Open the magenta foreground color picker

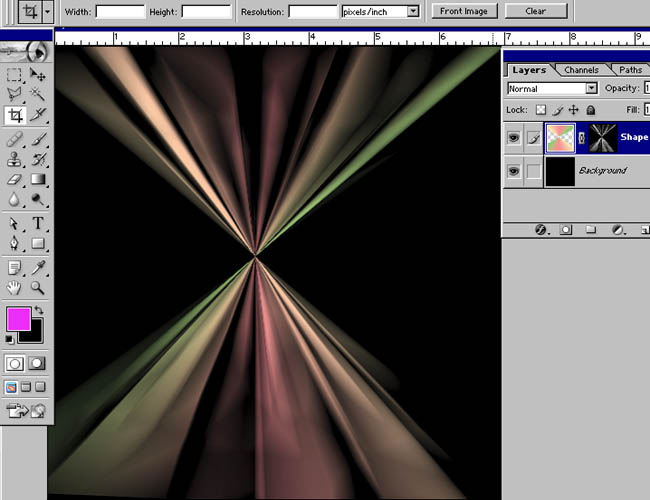19,319
